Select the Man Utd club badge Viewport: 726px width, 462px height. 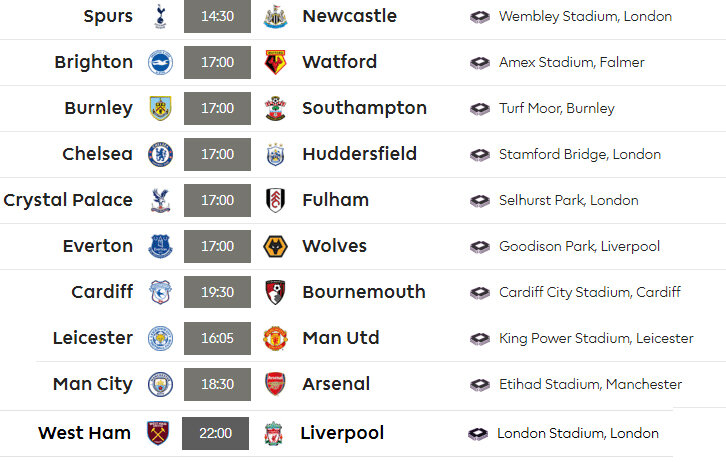275,338
